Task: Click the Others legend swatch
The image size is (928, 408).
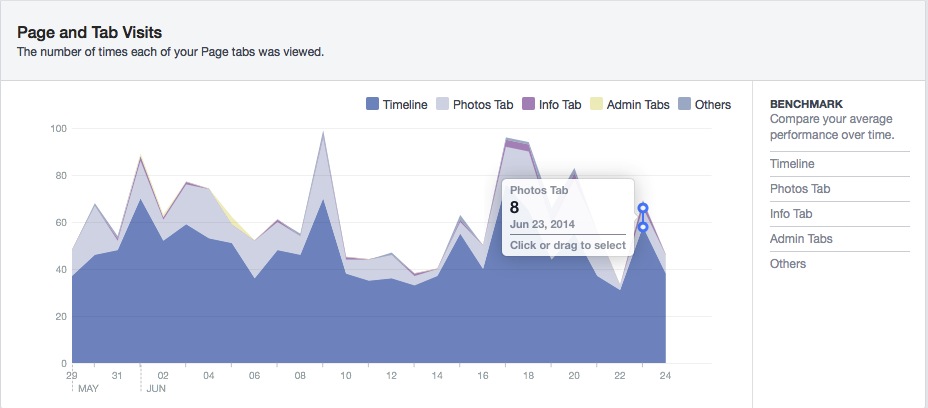Action: (685, 104)
